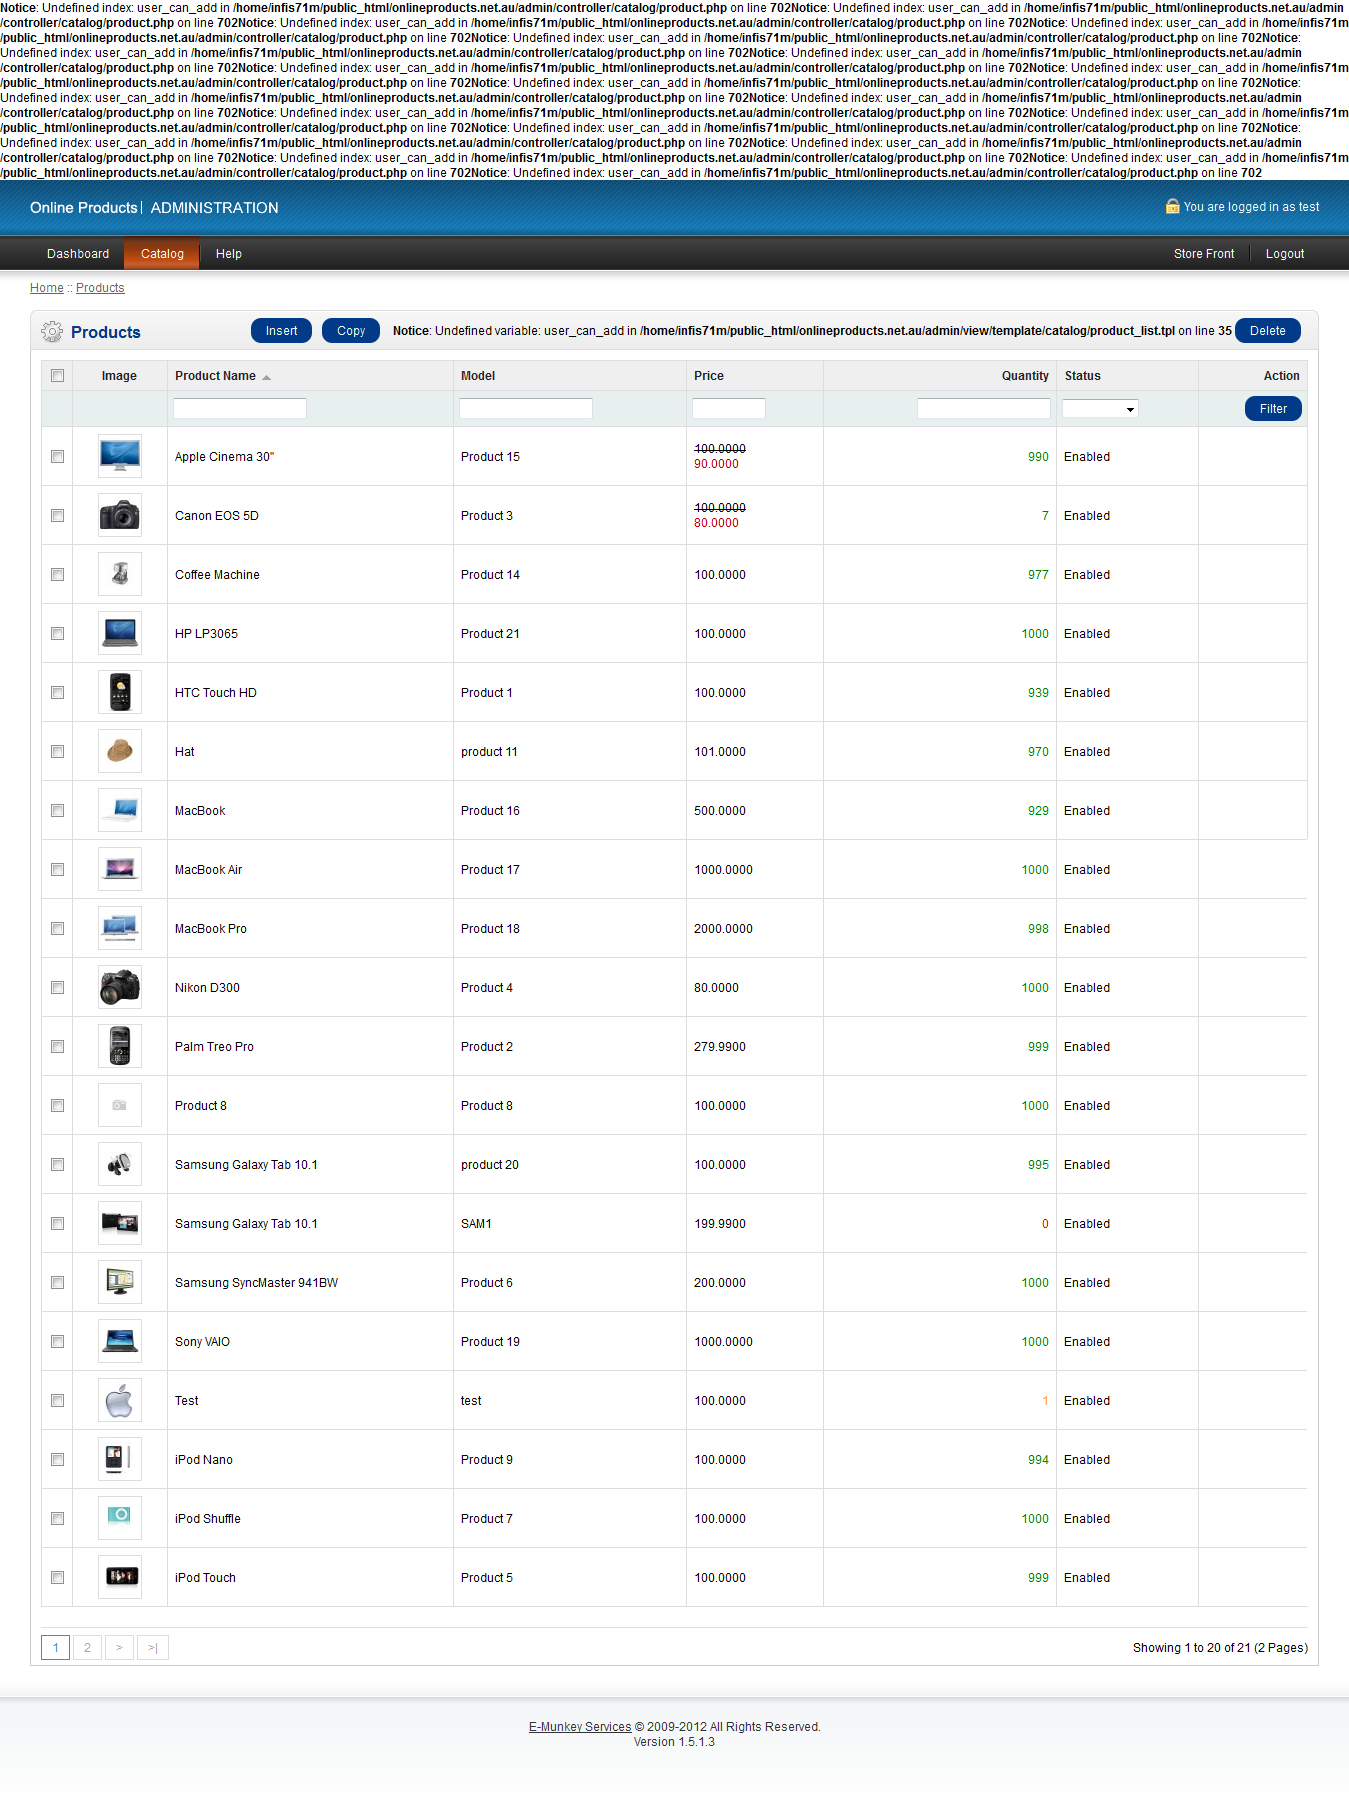Click the HP LP3065 laptop thumbnail

click(120, 633)
